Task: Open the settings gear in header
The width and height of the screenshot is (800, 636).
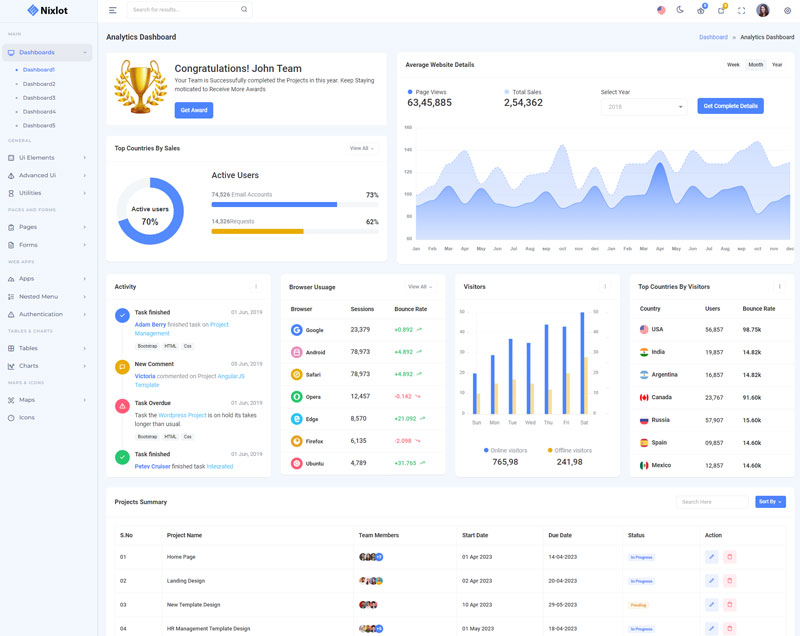Action: pos(787,10)
